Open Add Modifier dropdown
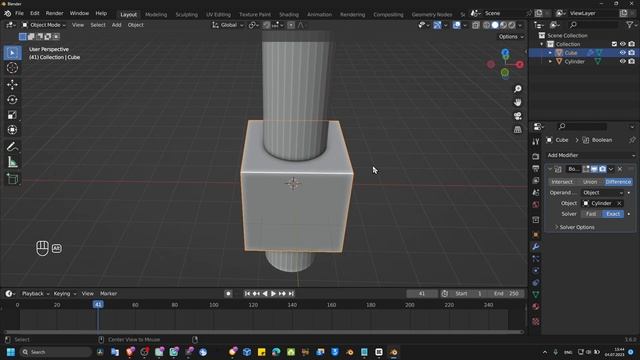The width and height of the screenshot is (640, 360). click(x=591, y=156)
